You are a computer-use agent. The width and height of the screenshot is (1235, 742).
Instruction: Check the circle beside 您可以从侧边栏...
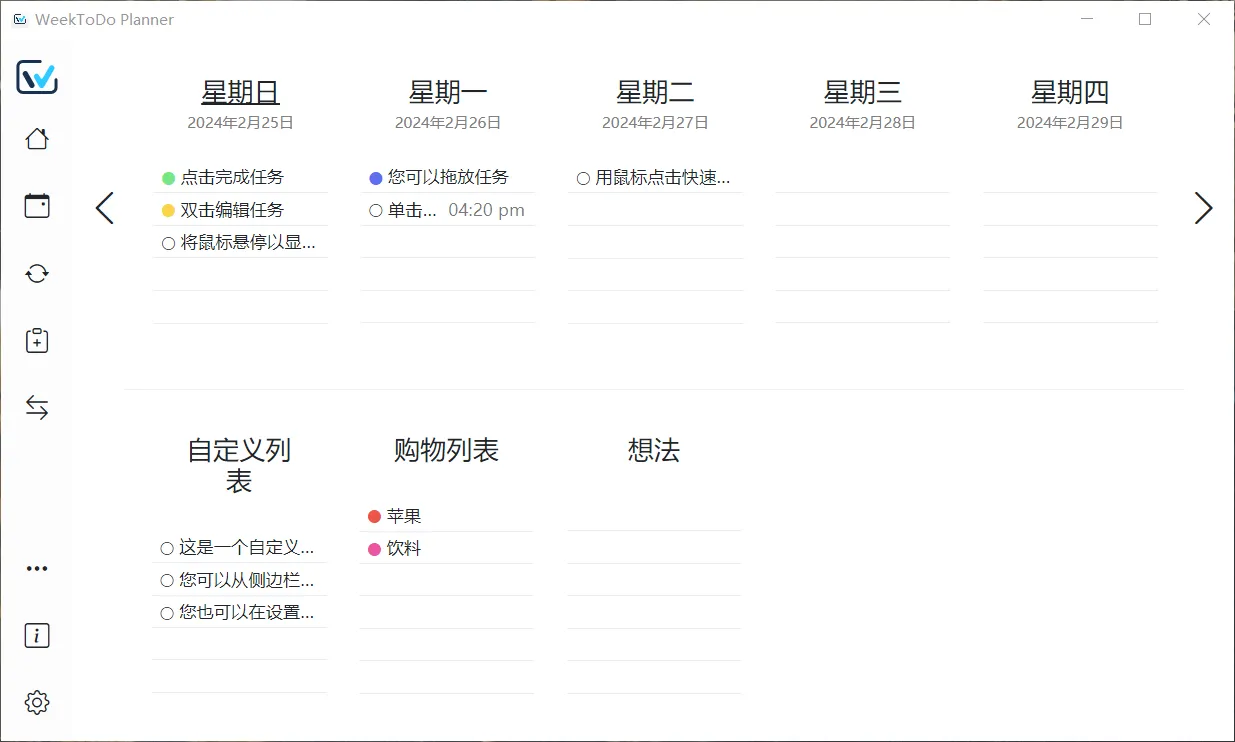tap(167, 581)
